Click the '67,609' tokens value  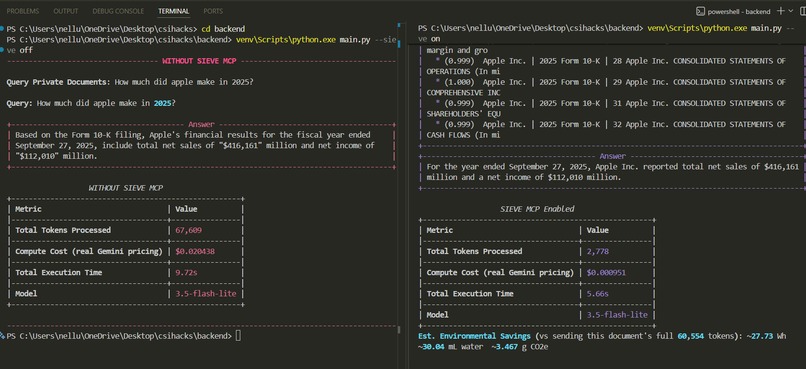tap(188, 230)
